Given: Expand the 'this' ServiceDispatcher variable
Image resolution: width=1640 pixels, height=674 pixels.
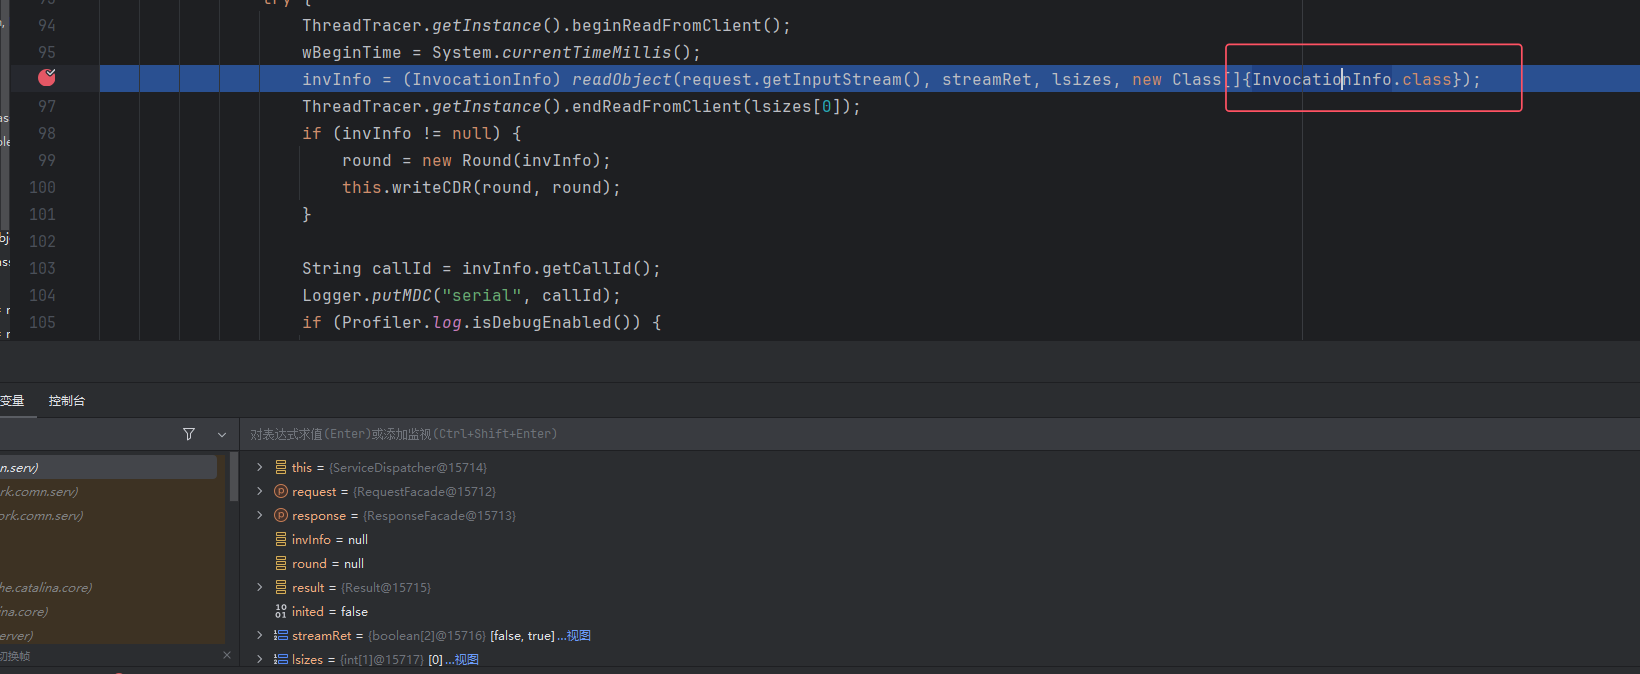Looking at the screenshot, I should 260,467.
